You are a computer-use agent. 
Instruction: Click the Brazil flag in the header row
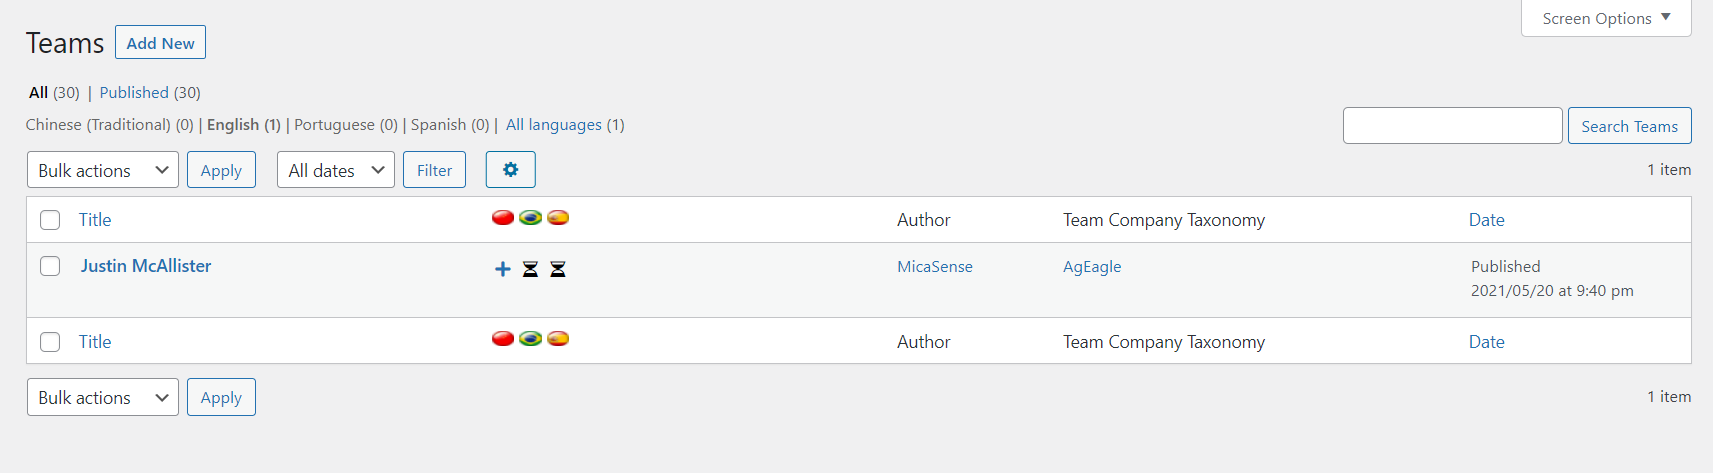tap(531, 218)
